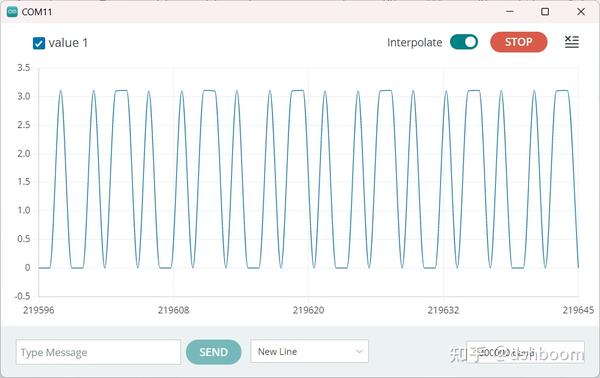Open the baud rate dropdown

pyautogui.click(x=525, y=352)
